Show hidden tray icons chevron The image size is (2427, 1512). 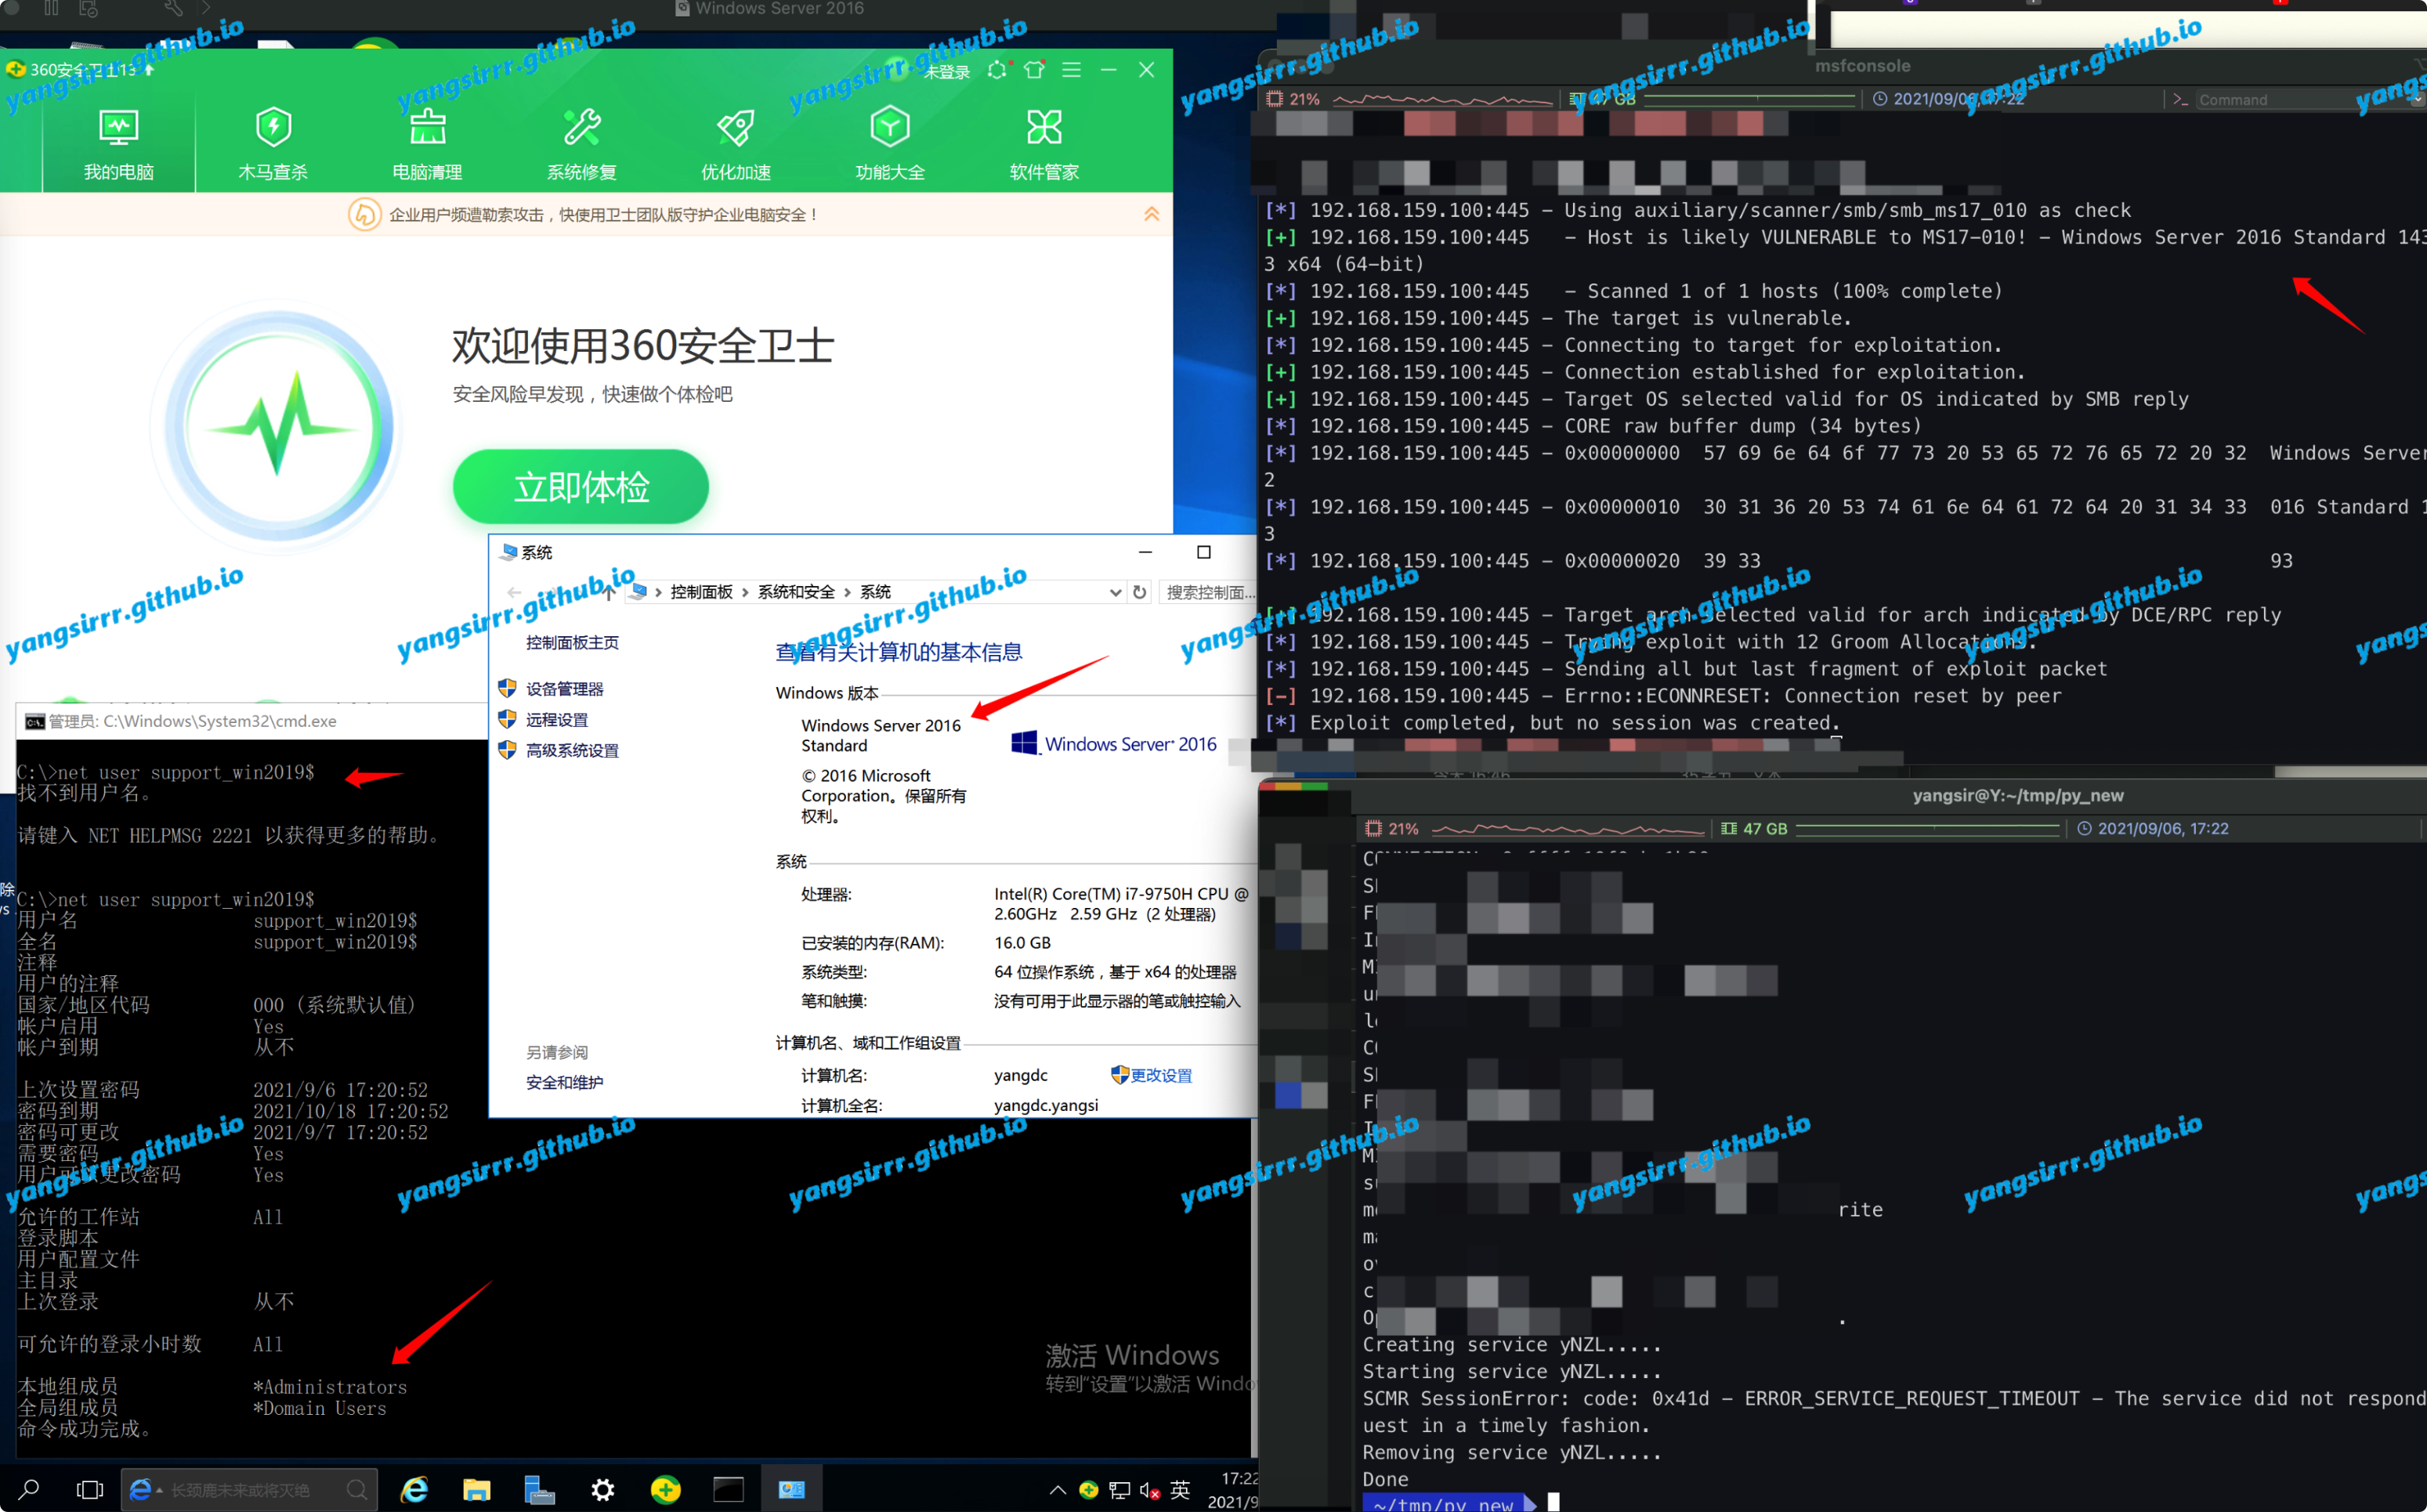click(1057, 1490)
